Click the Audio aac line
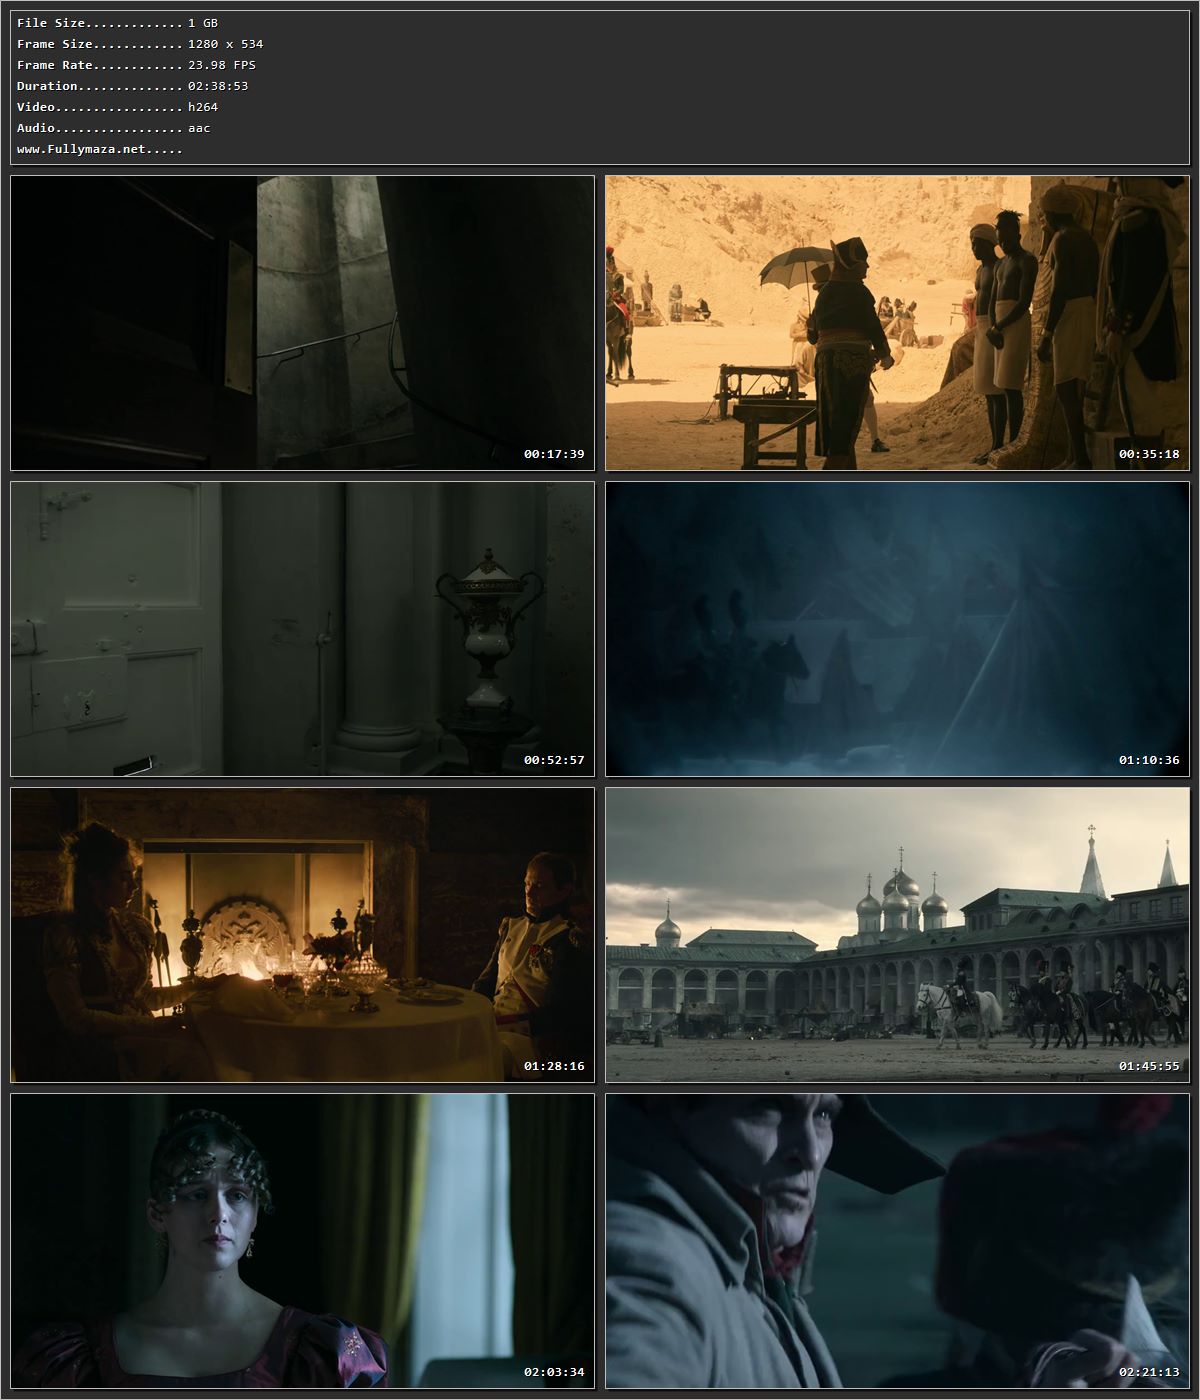This screenshot has width=1200, height=1400. [113, 128]
